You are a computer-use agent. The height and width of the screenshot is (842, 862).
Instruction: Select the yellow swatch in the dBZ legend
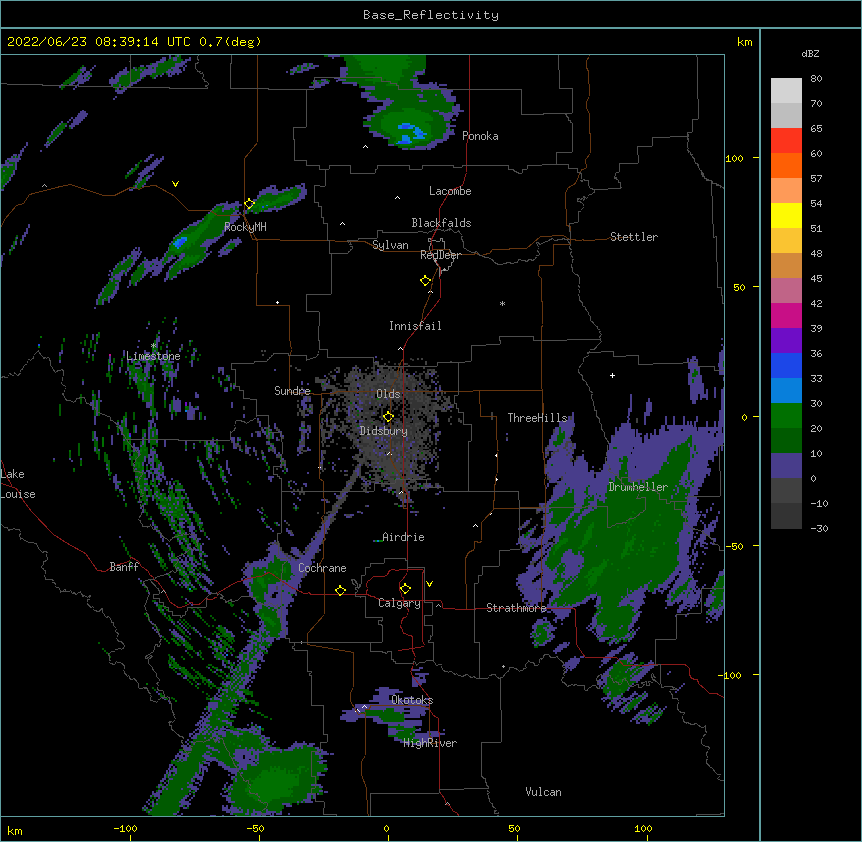click(786, 215)
